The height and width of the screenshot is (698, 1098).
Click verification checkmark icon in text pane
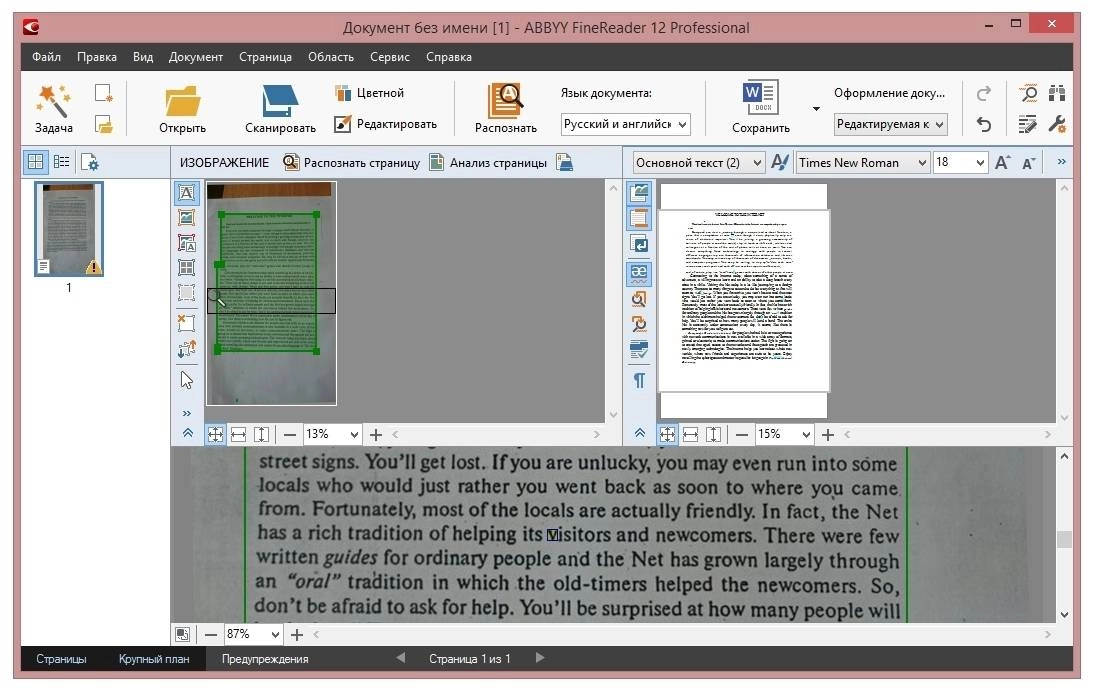point(639,349)
